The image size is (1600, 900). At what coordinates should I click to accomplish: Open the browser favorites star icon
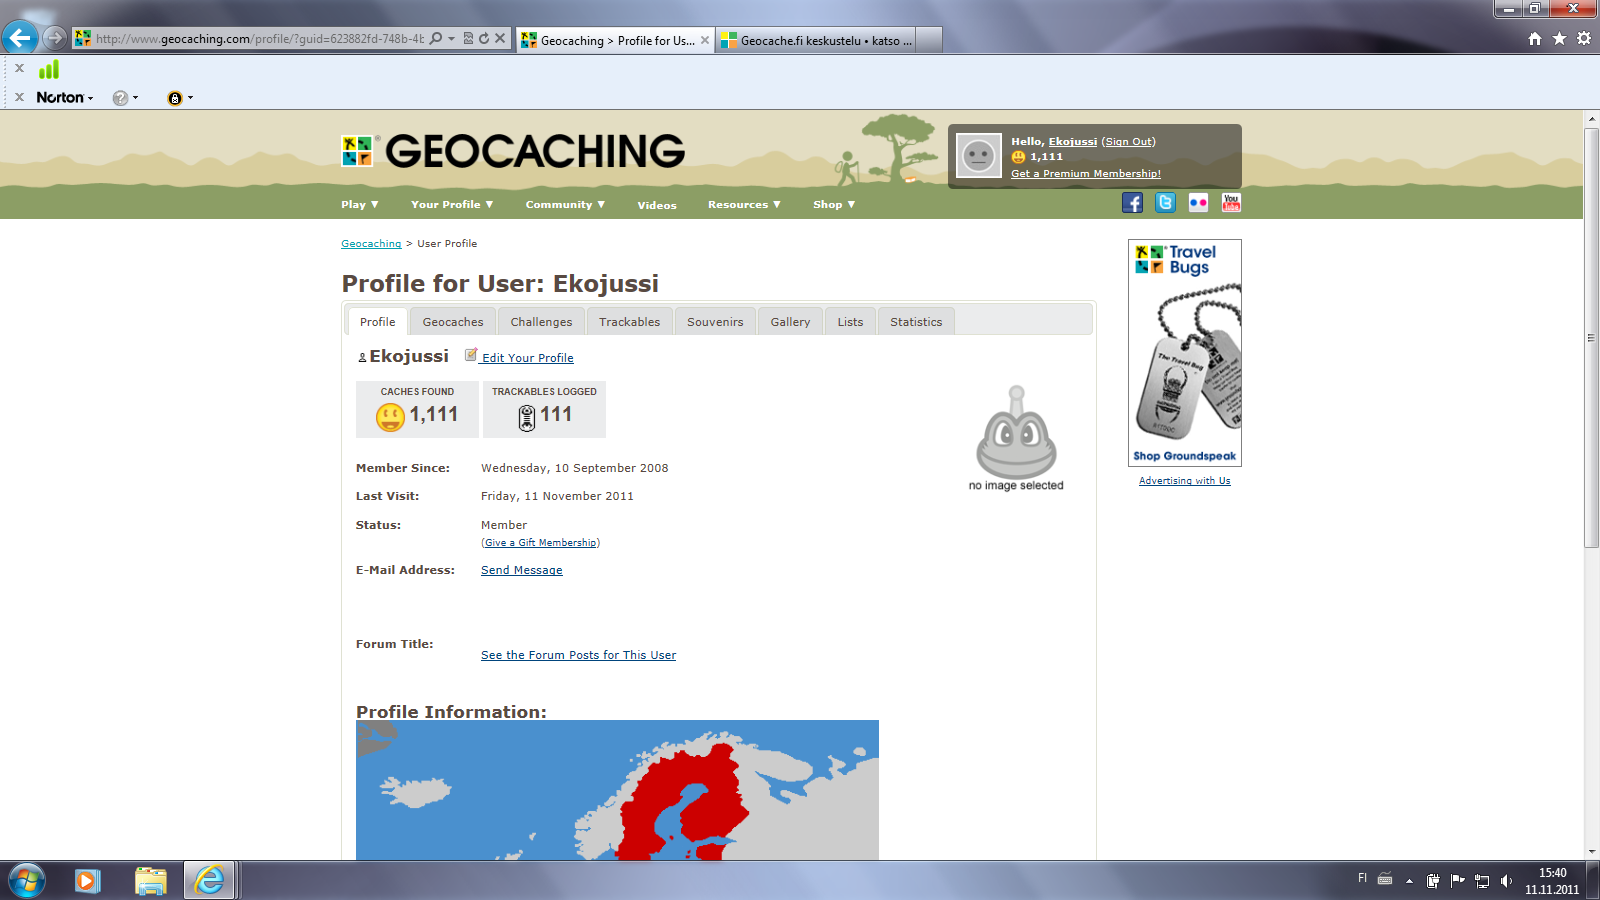pos(1559,39)
